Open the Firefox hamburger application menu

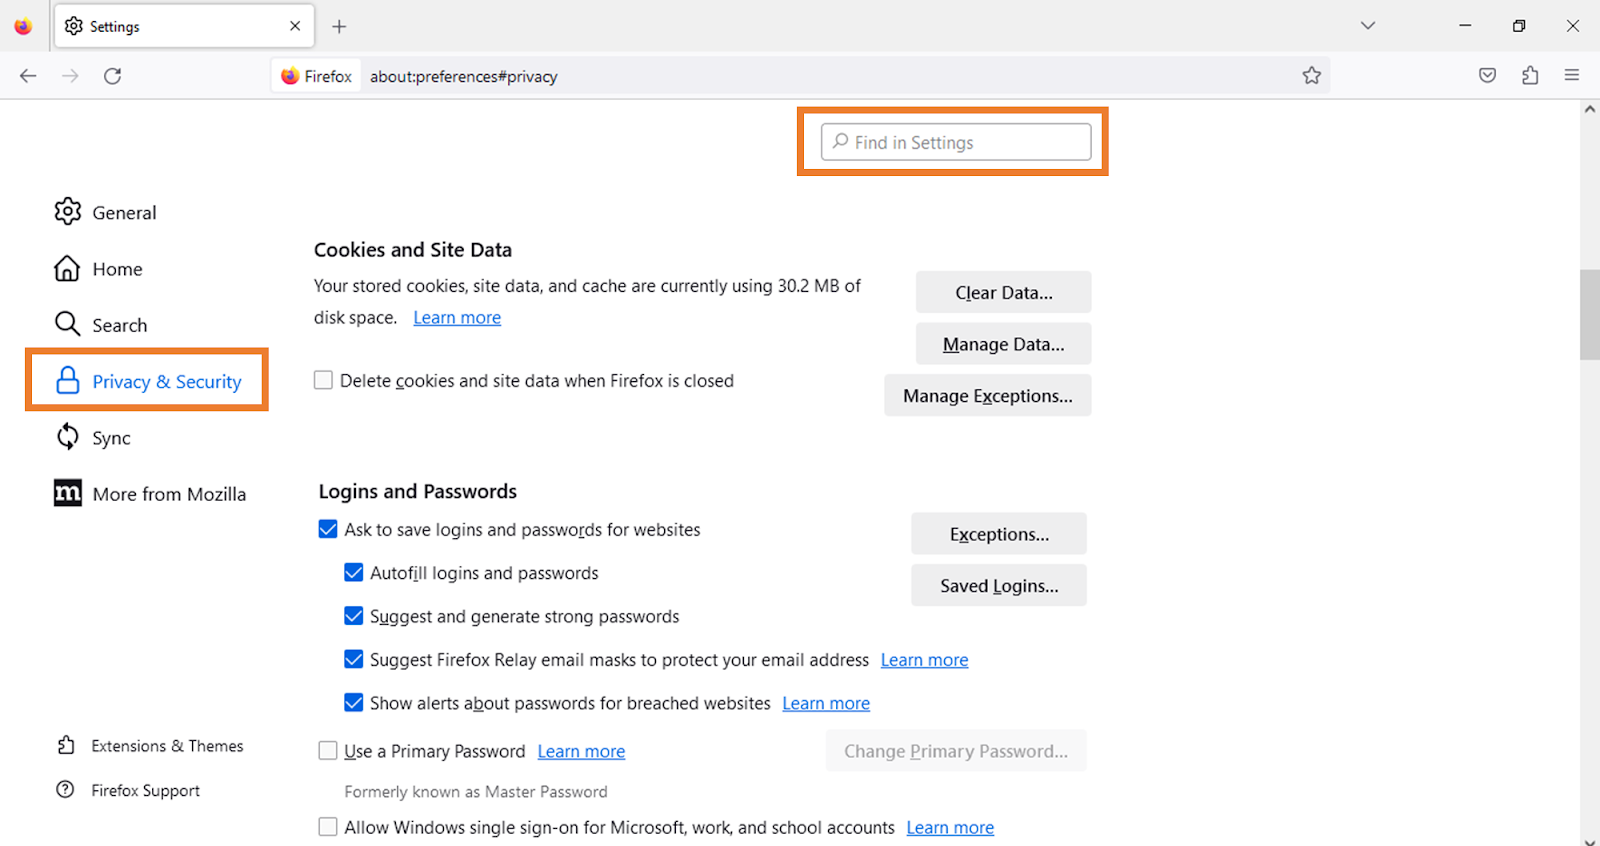[1572, 76]
